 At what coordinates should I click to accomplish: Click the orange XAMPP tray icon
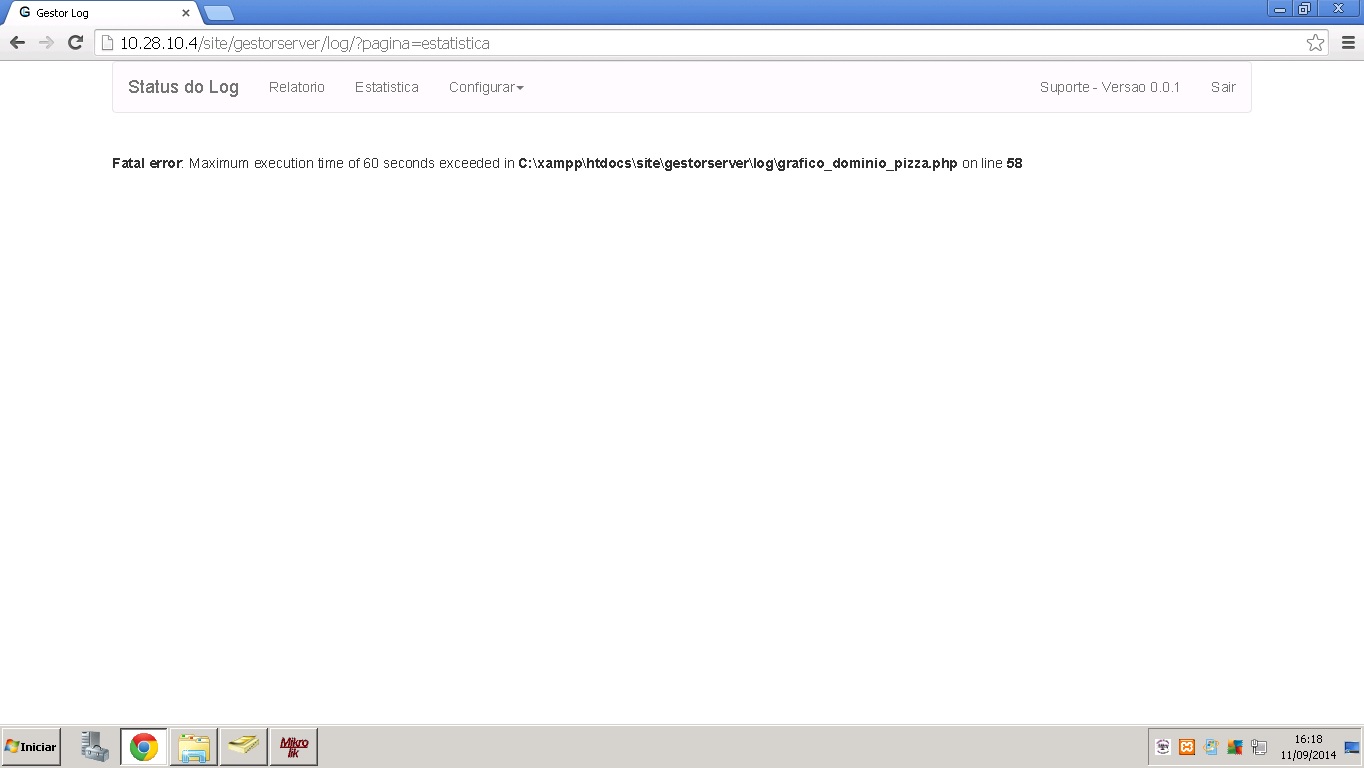coord(1187,747)
